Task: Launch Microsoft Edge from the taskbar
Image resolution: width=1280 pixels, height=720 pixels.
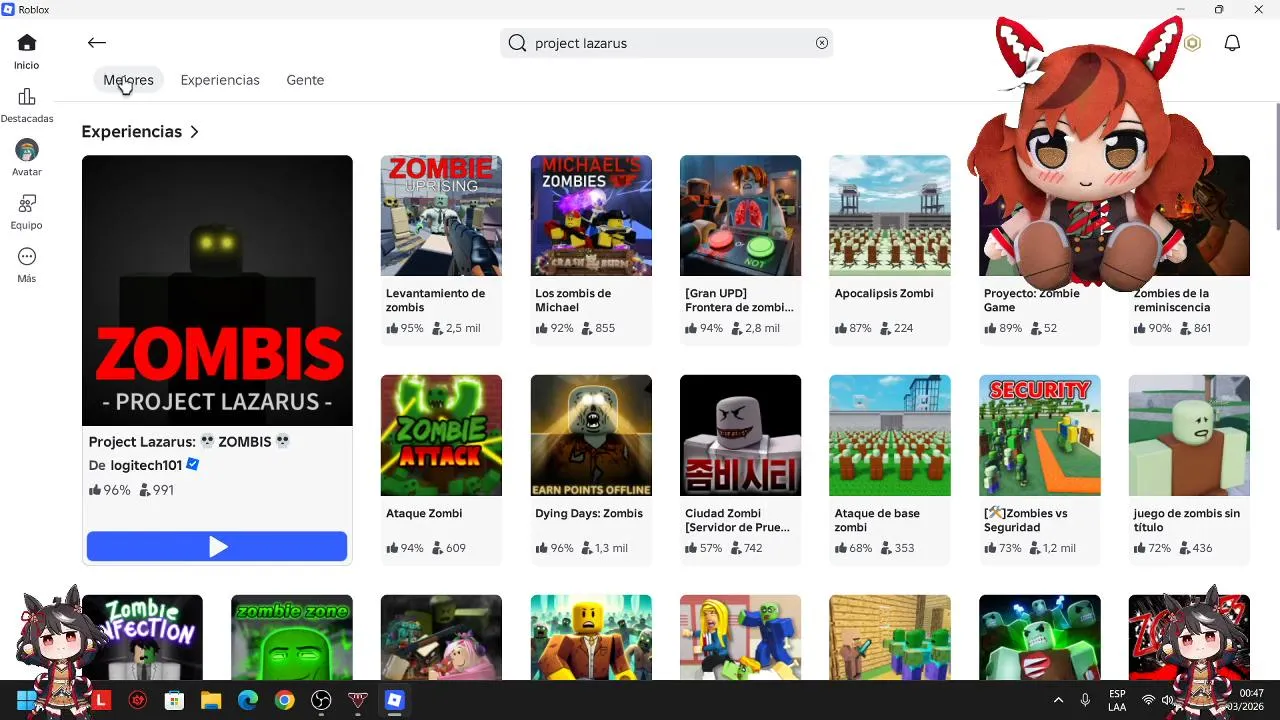Action: 247,701
